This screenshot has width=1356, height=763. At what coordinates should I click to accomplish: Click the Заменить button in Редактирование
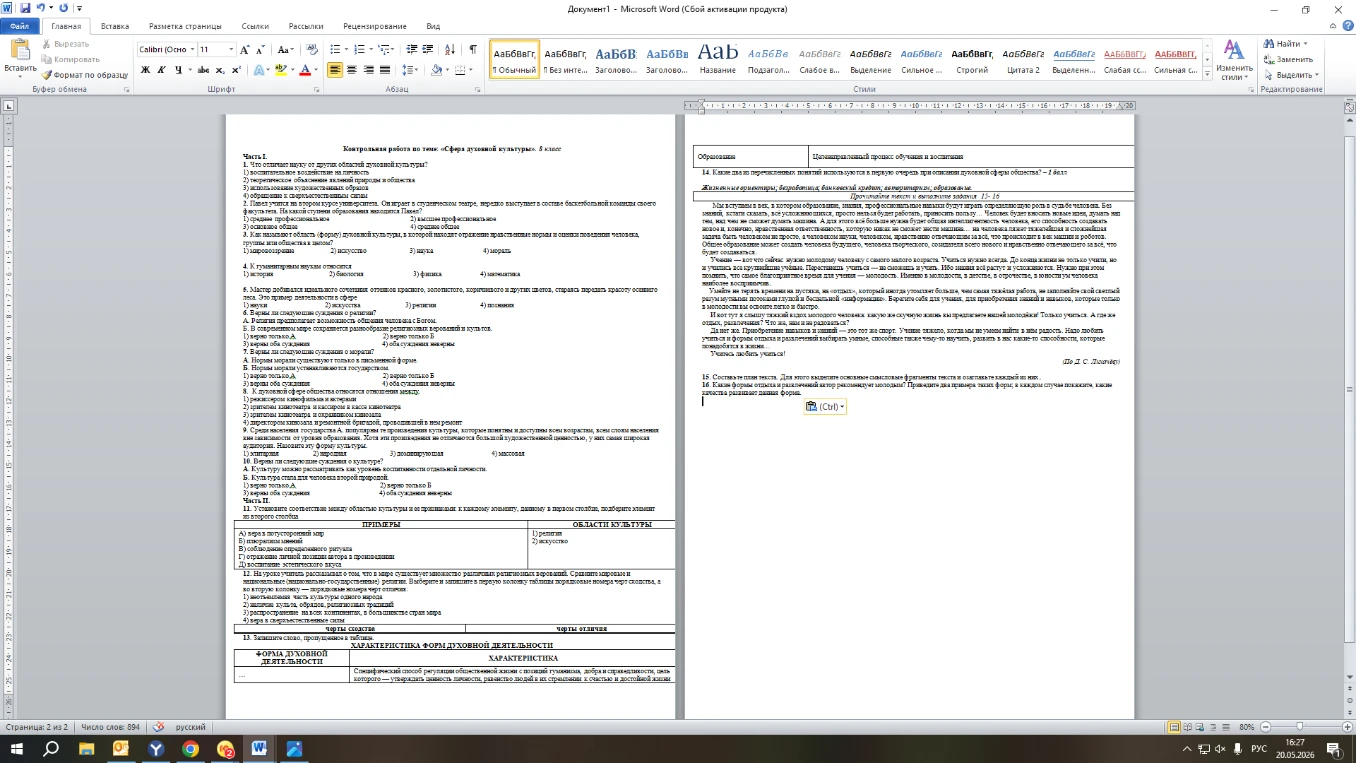tap(1287, 59)
